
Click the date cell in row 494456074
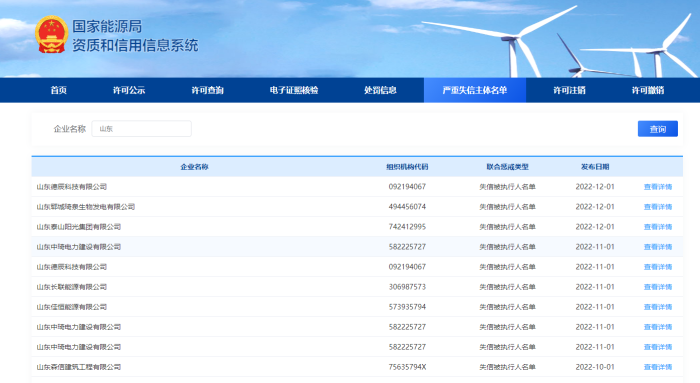click(x=595, y=207)
